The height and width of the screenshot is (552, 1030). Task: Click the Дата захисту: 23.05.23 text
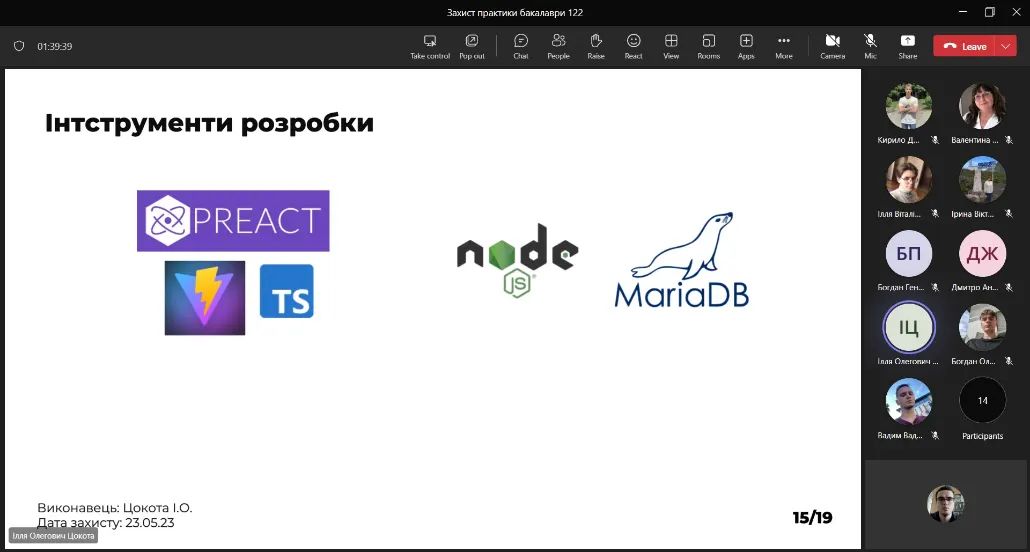tap(106, 523)
